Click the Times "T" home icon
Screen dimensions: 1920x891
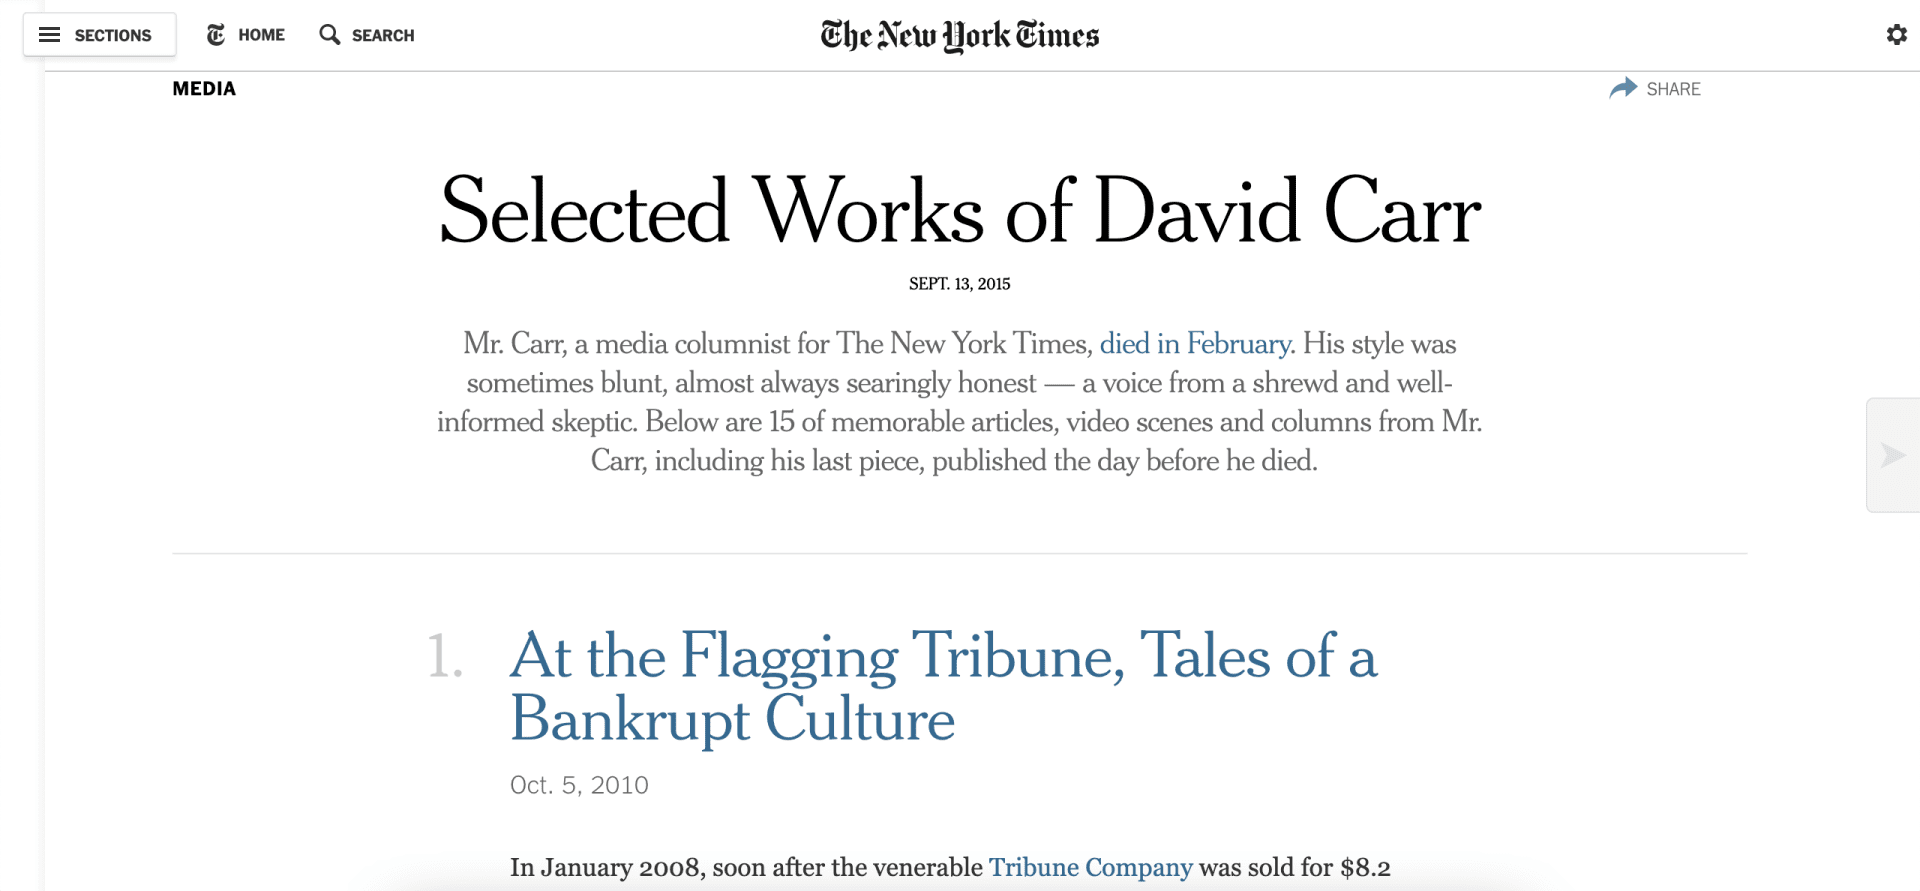click(216, 35)
